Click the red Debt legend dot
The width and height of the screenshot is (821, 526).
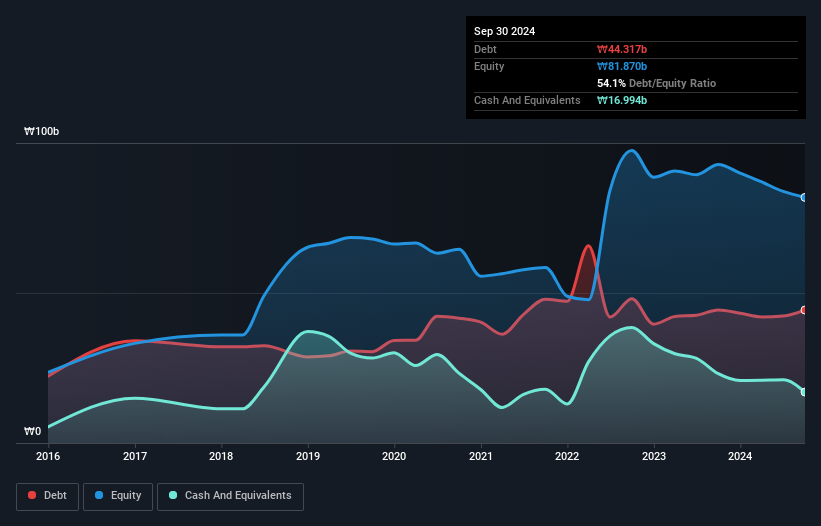click(32, 495)
